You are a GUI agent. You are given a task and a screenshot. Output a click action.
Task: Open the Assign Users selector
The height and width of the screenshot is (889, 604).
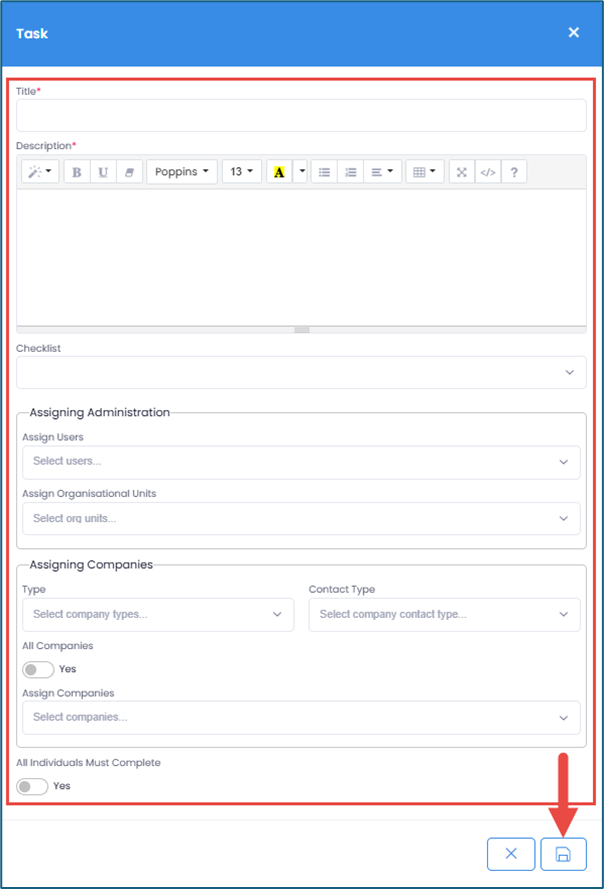[301, 462]
